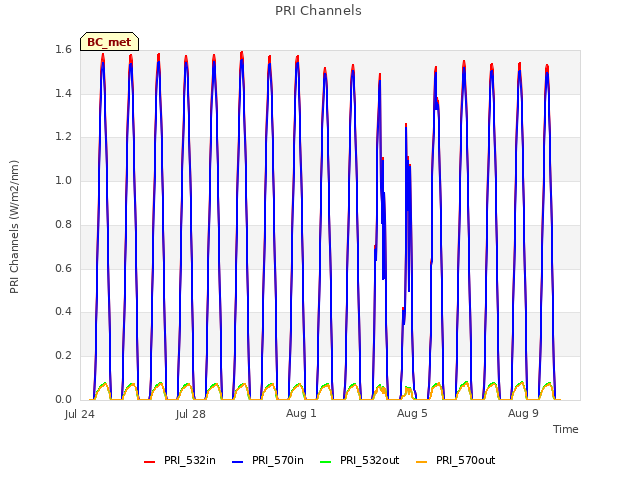Click the blue PRI_570in legend swatch
Screen dimensions: 640x480
[238, 462]
